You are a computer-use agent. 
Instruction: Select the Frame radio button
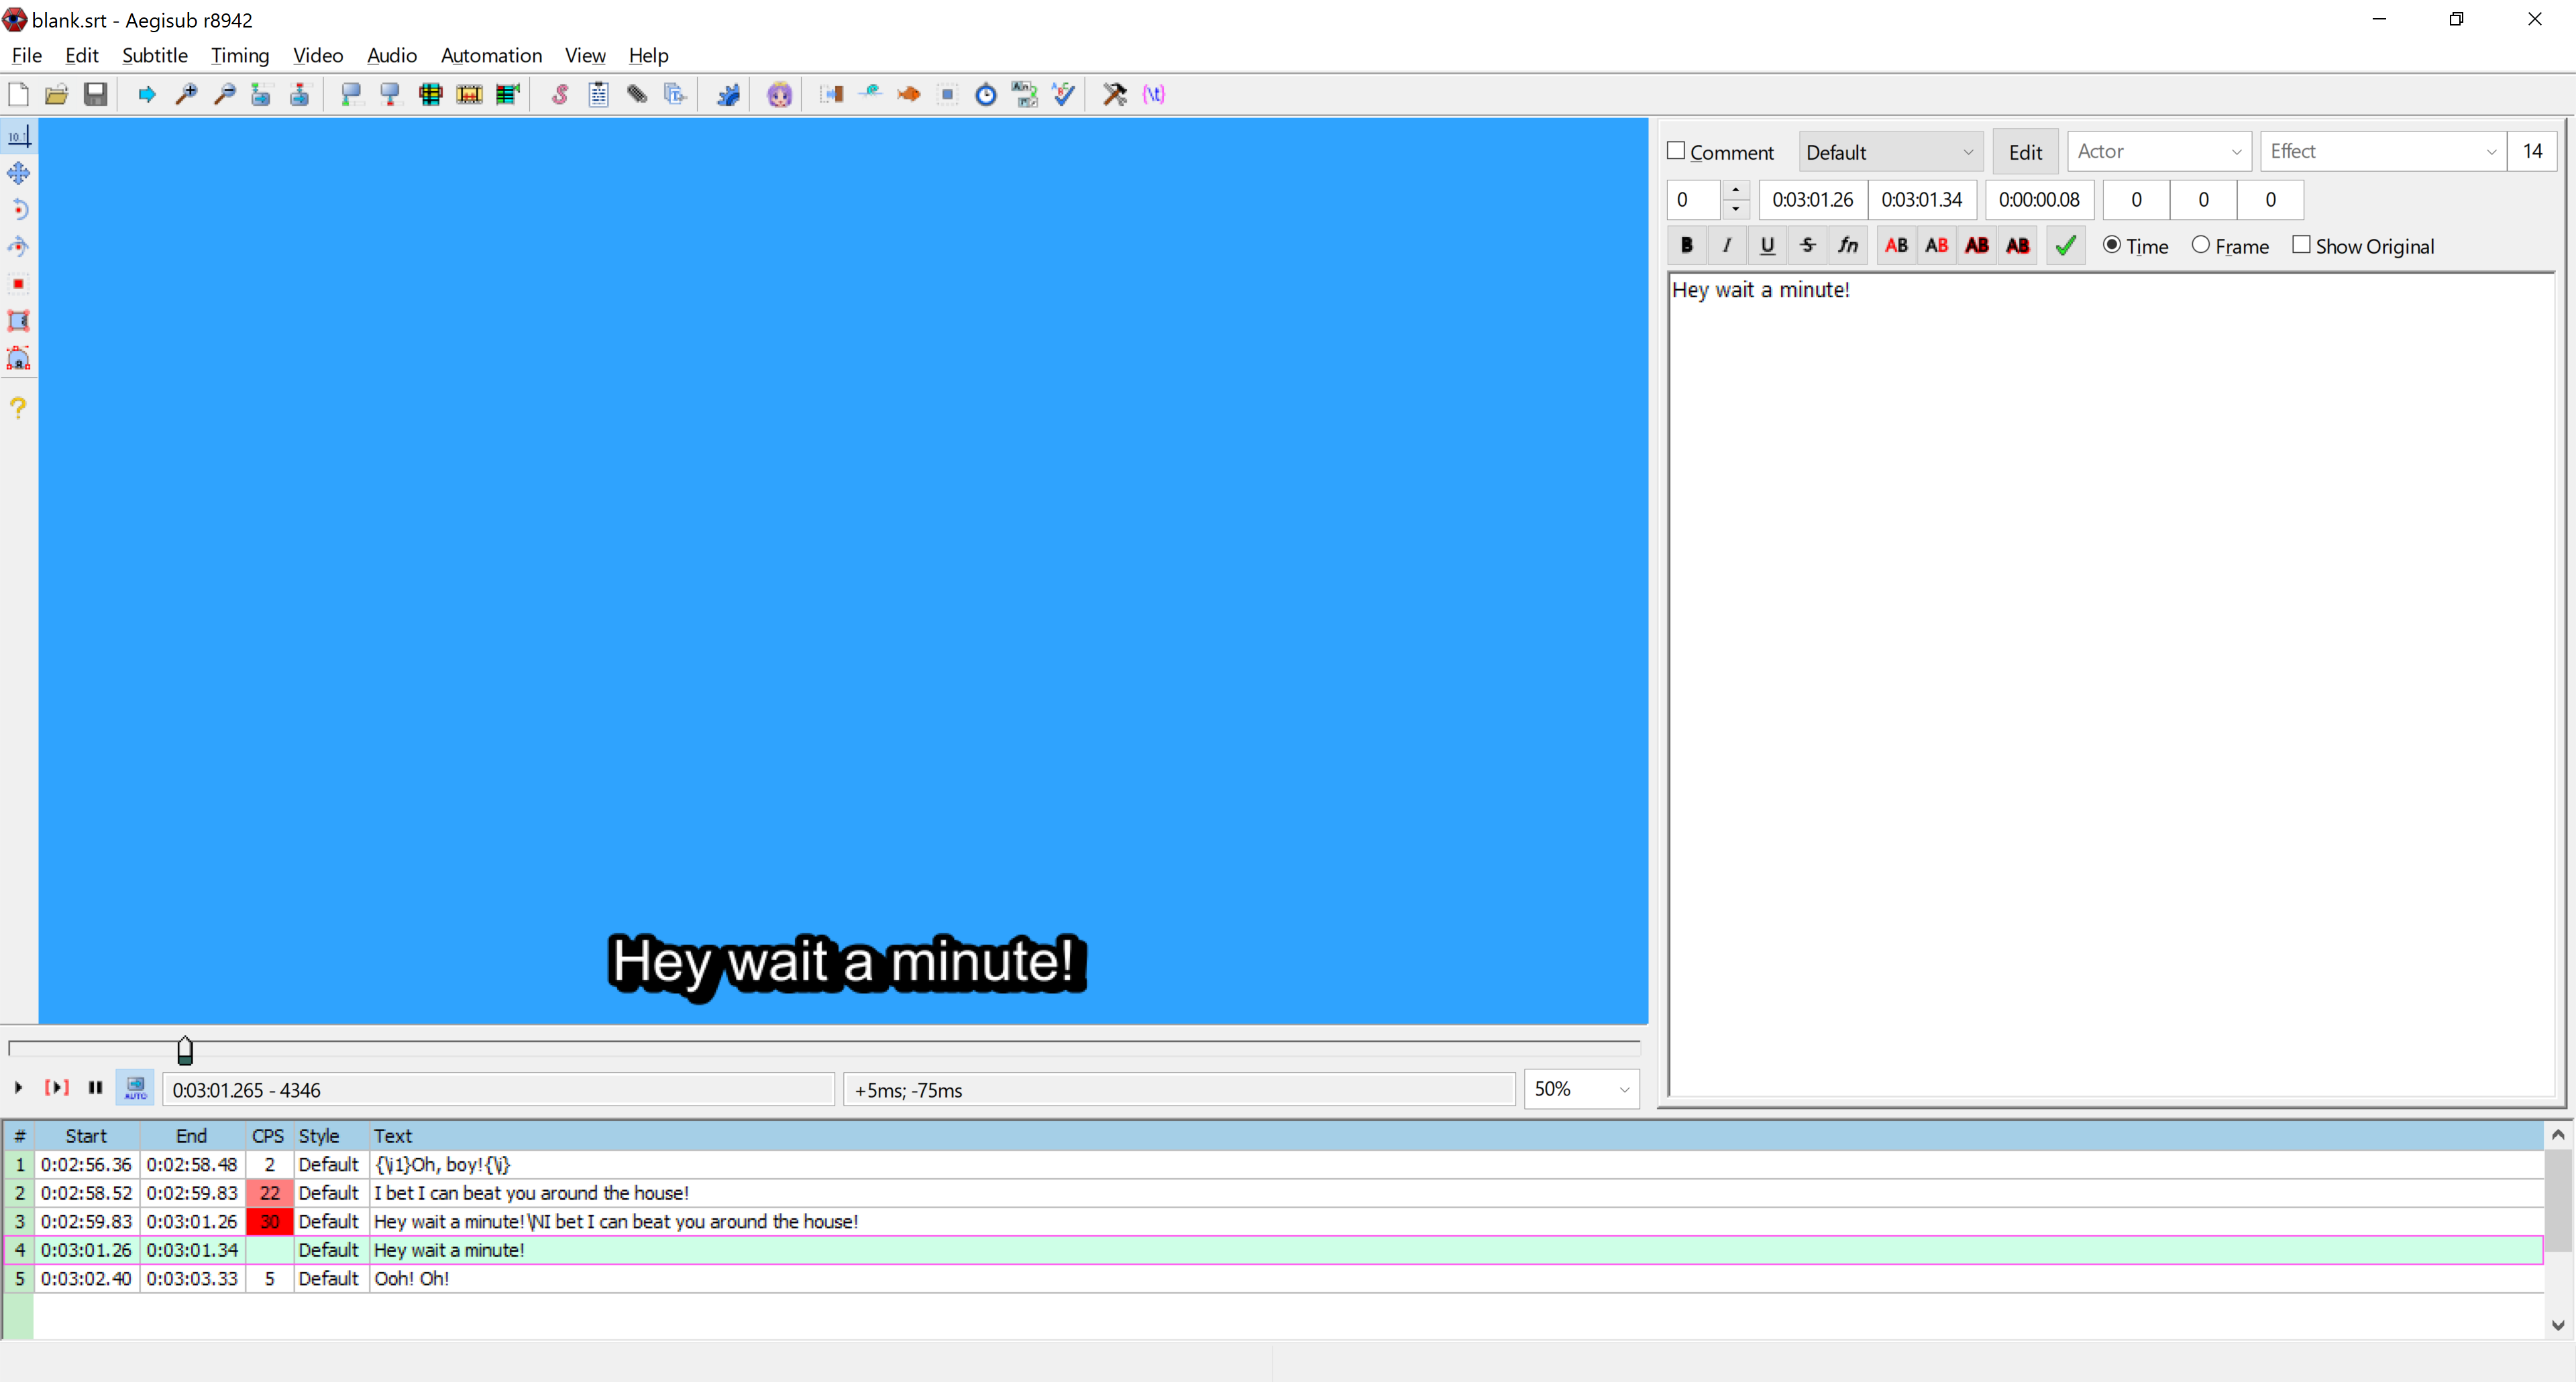[x=2201, y=245]
